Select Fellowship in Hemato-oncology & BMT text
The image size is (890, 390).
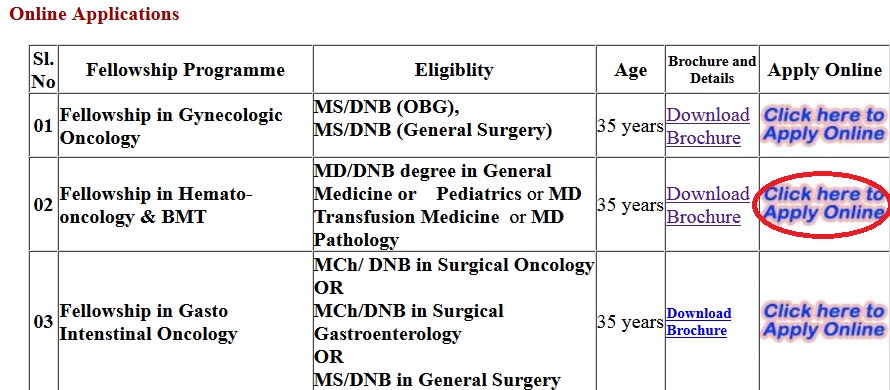(x=156, y=205)
